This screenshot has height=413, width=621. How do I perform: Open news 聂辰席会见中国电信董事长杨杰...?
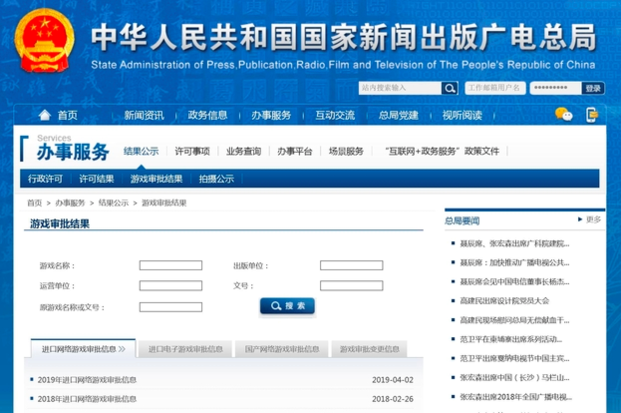click(x=514, y=282)
